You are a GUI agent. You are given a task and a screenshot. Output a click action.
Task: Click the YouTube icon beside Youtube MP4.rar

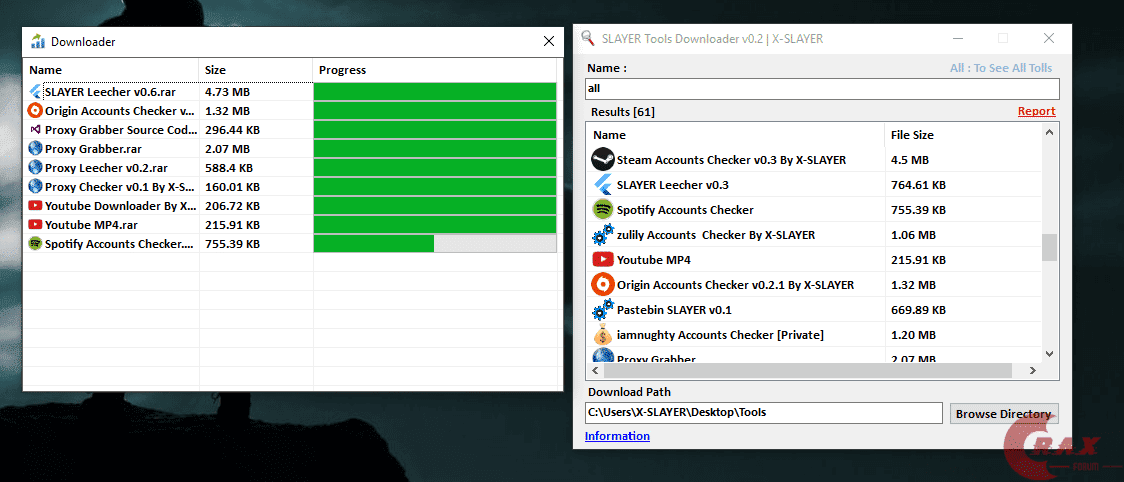click(x=35, y=225)
